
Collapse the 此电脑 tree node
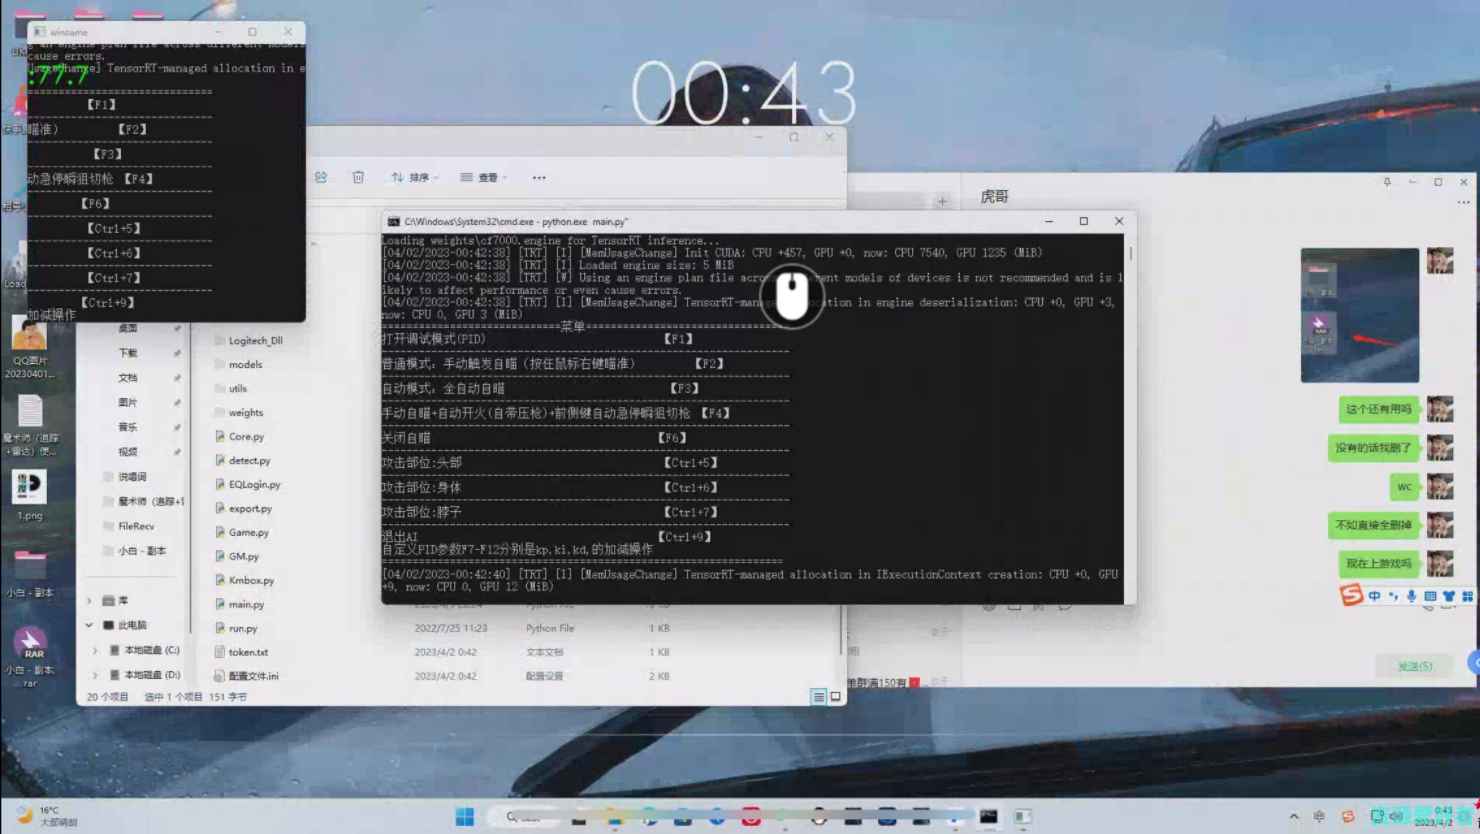[89, 625]
